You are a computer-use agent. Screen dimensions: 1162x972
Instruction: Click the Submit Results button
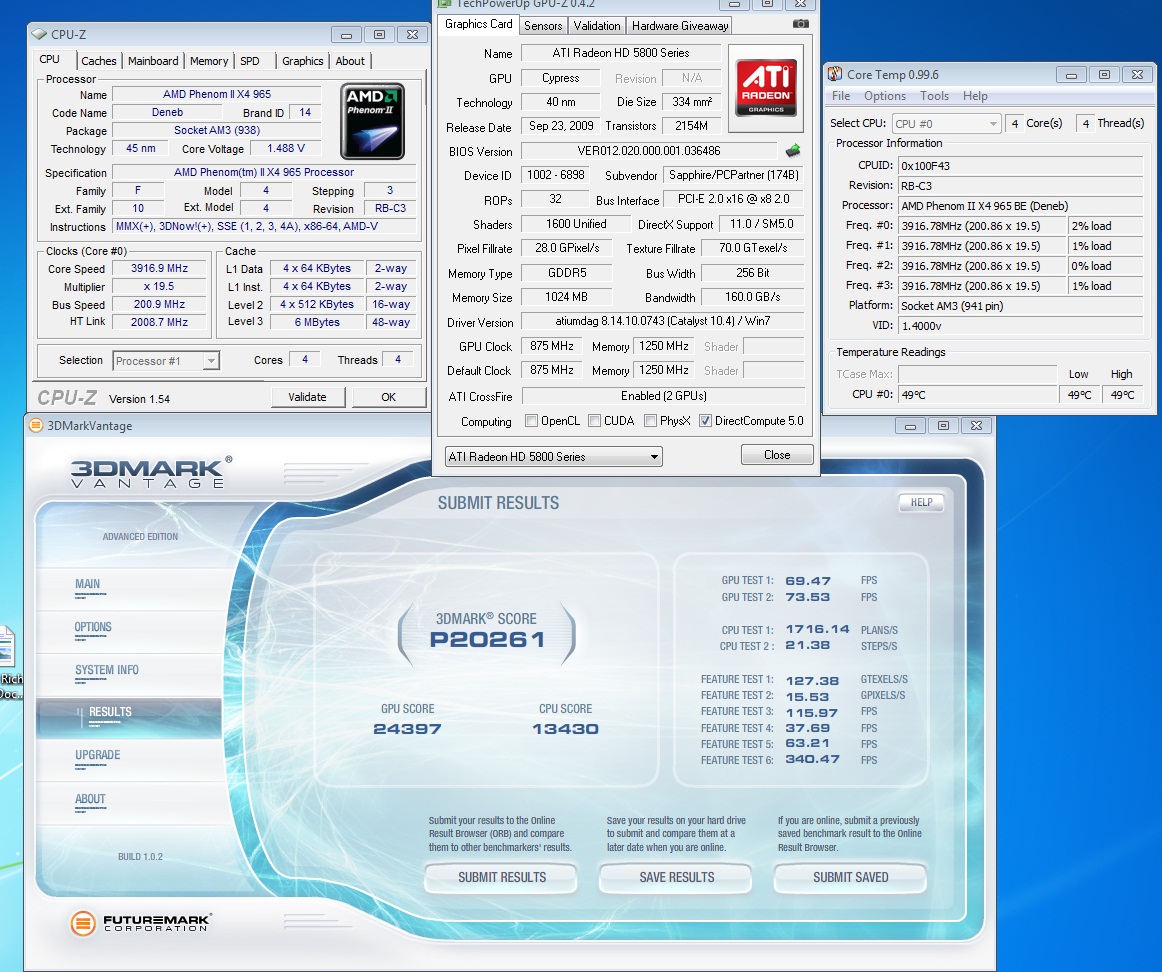502,877
